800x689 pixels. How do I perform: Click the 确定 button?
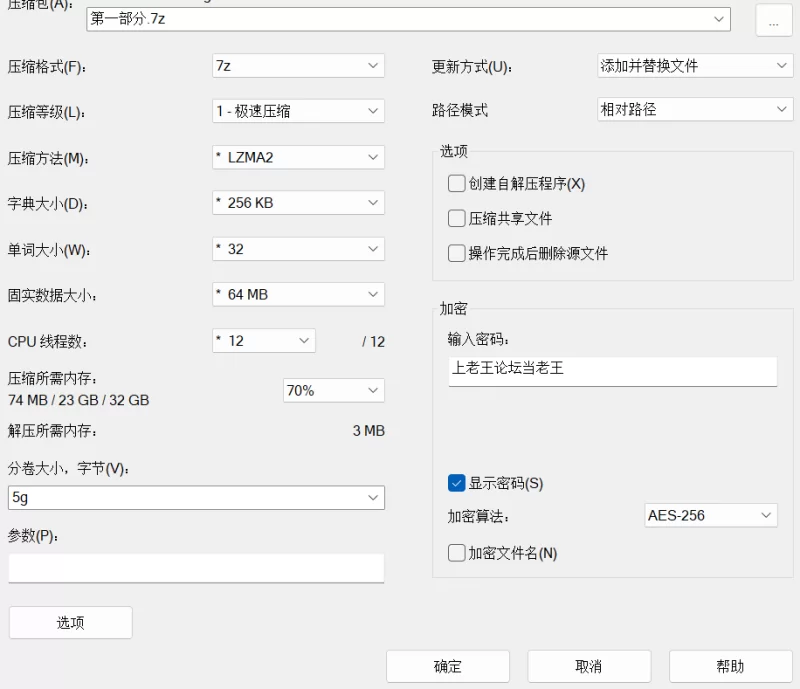pos(448,667)
